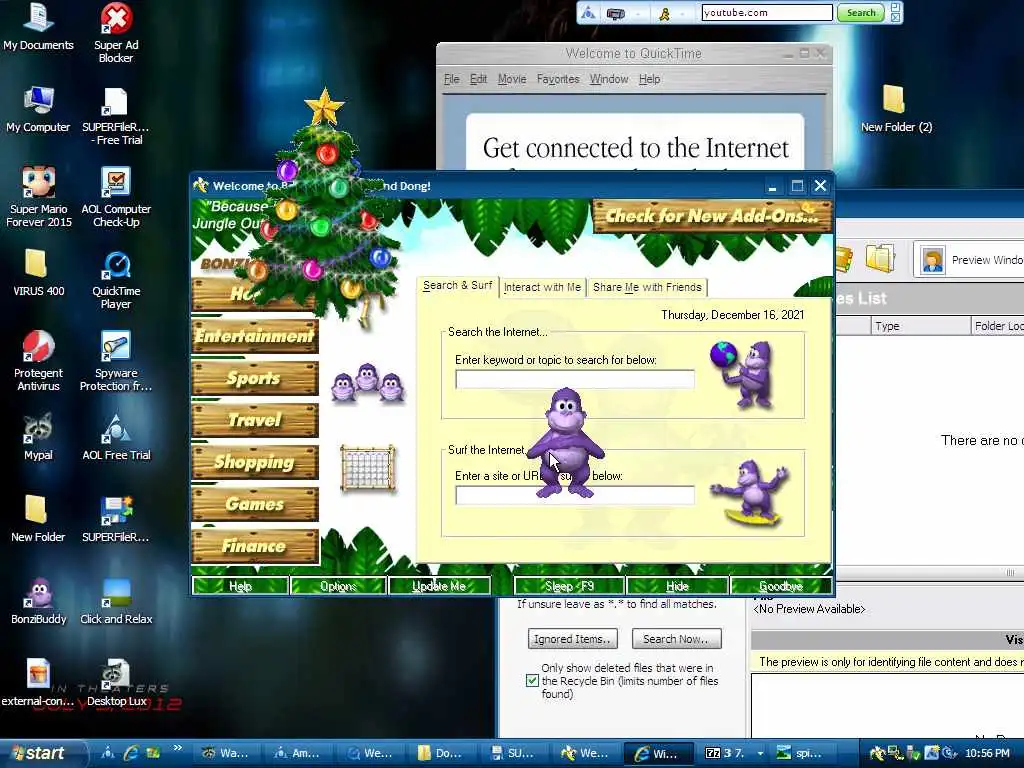
Task: Select the Spyware Protection desktop icon
Action: (116, 361)
